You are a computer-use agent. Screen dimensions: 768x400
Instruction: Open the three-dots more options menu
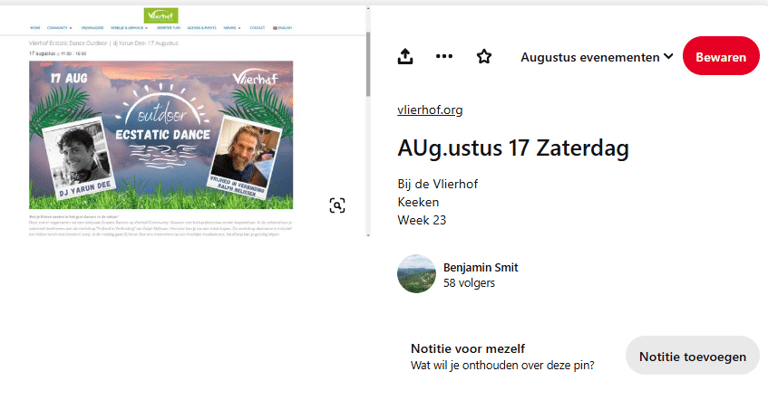[x=444, y=56]
